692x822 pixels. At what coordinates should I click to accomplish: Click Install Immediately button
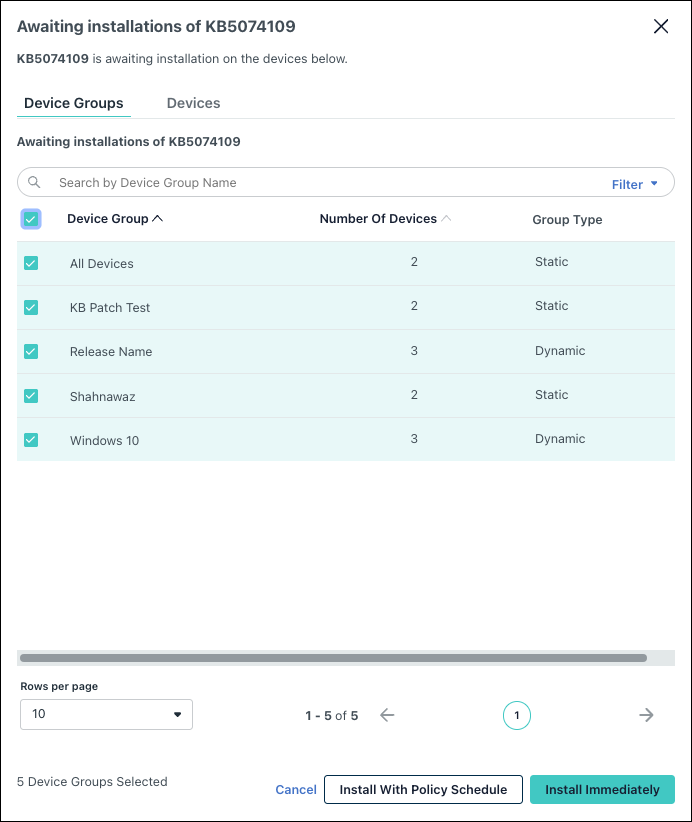(x=602, y=789)
